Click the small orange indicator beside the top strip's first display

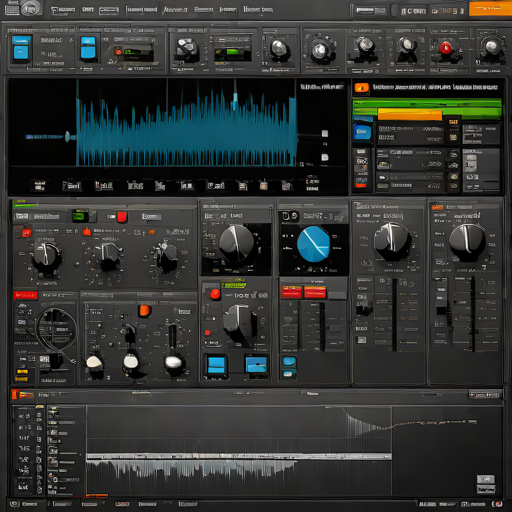click(x=118, y=52)
